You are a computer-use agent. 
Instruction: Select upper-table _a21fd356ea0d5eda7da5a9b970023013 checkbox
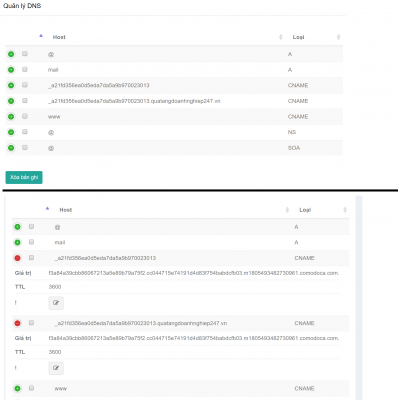[25, 85]
